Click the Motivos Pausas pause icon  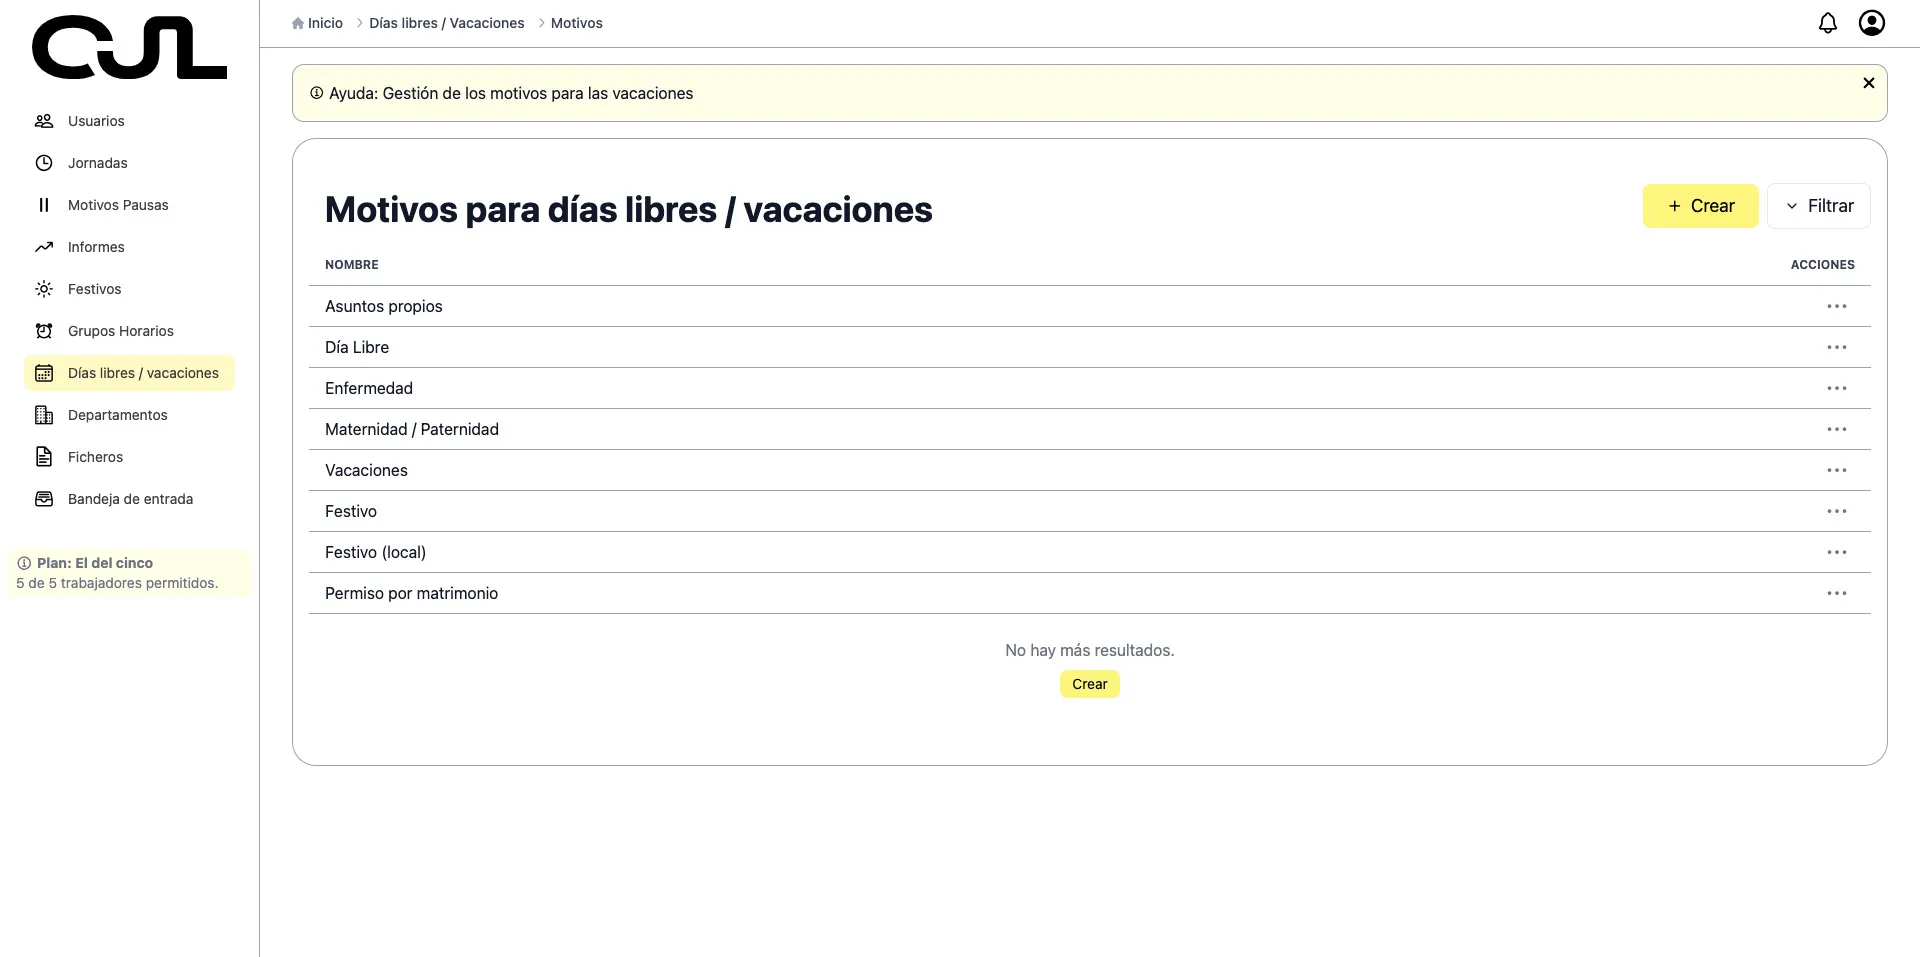coord(44,205)
